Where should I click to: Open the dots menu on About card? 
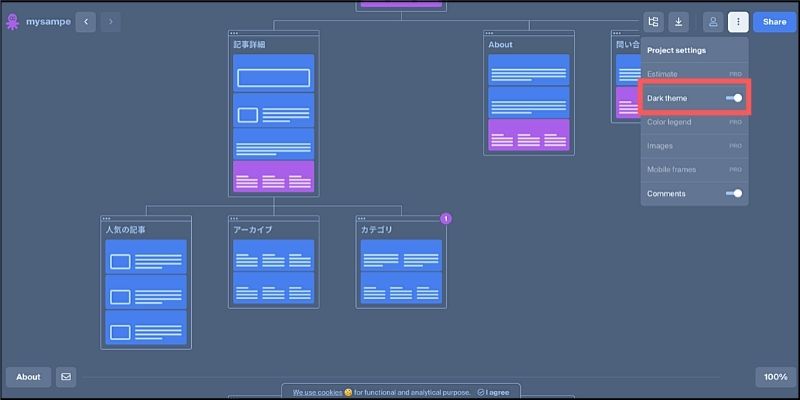coord(489,33)
